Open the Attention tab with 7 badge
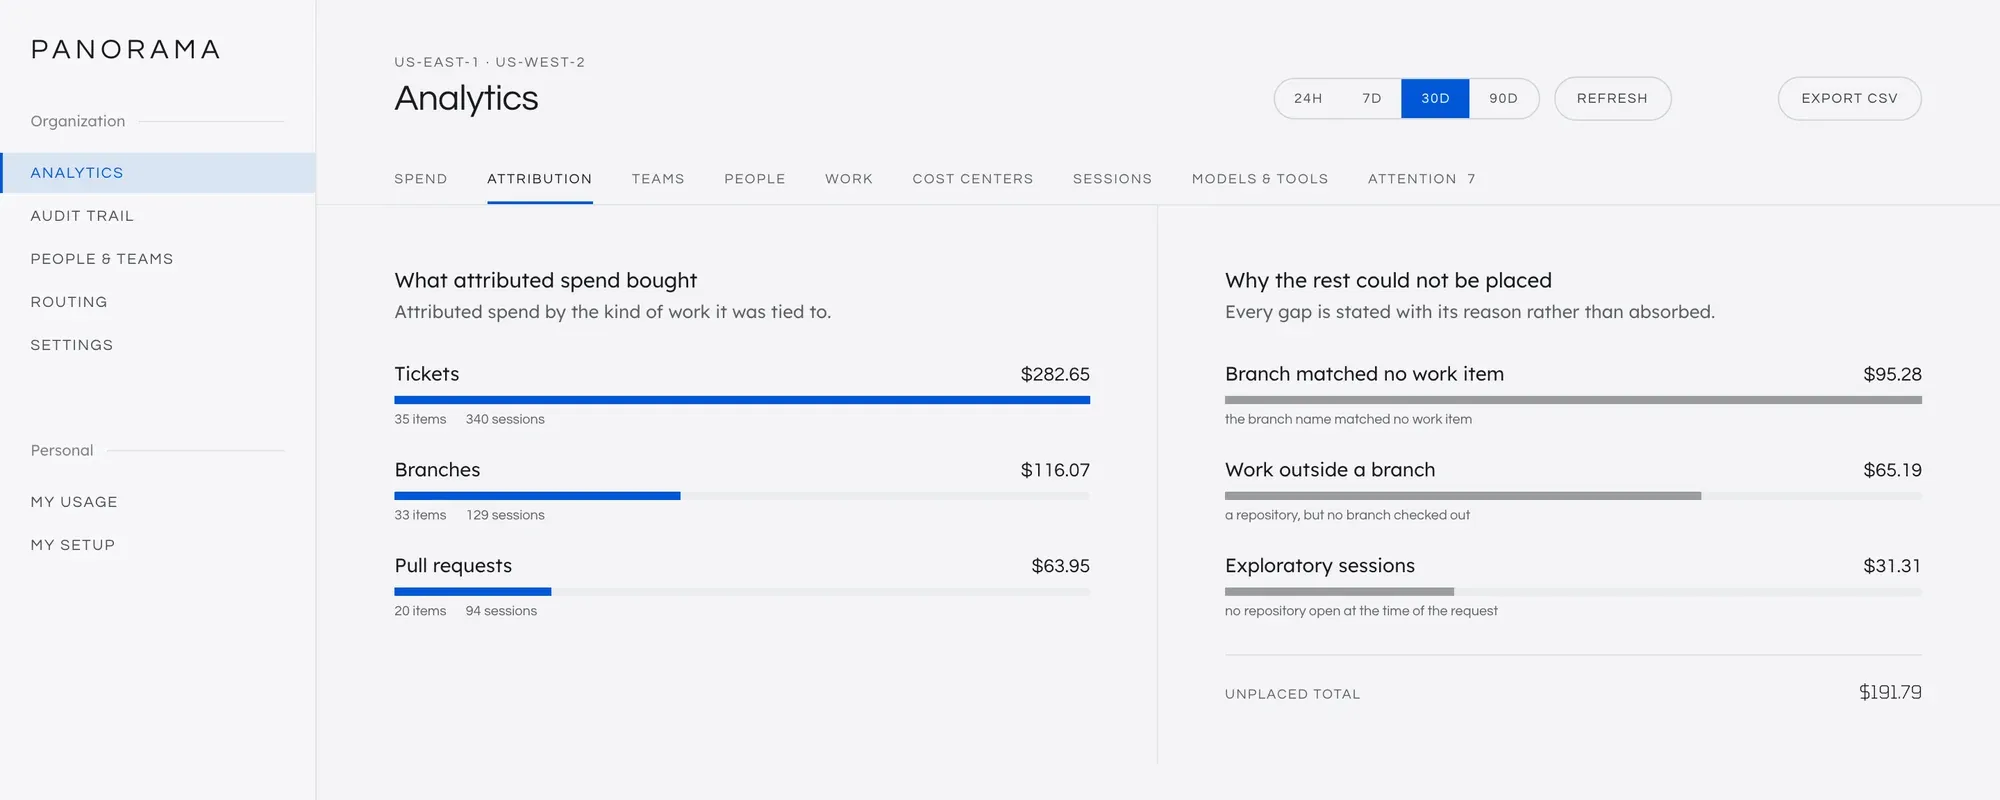The image size is (2000, 800). [x=1421, y=179]
